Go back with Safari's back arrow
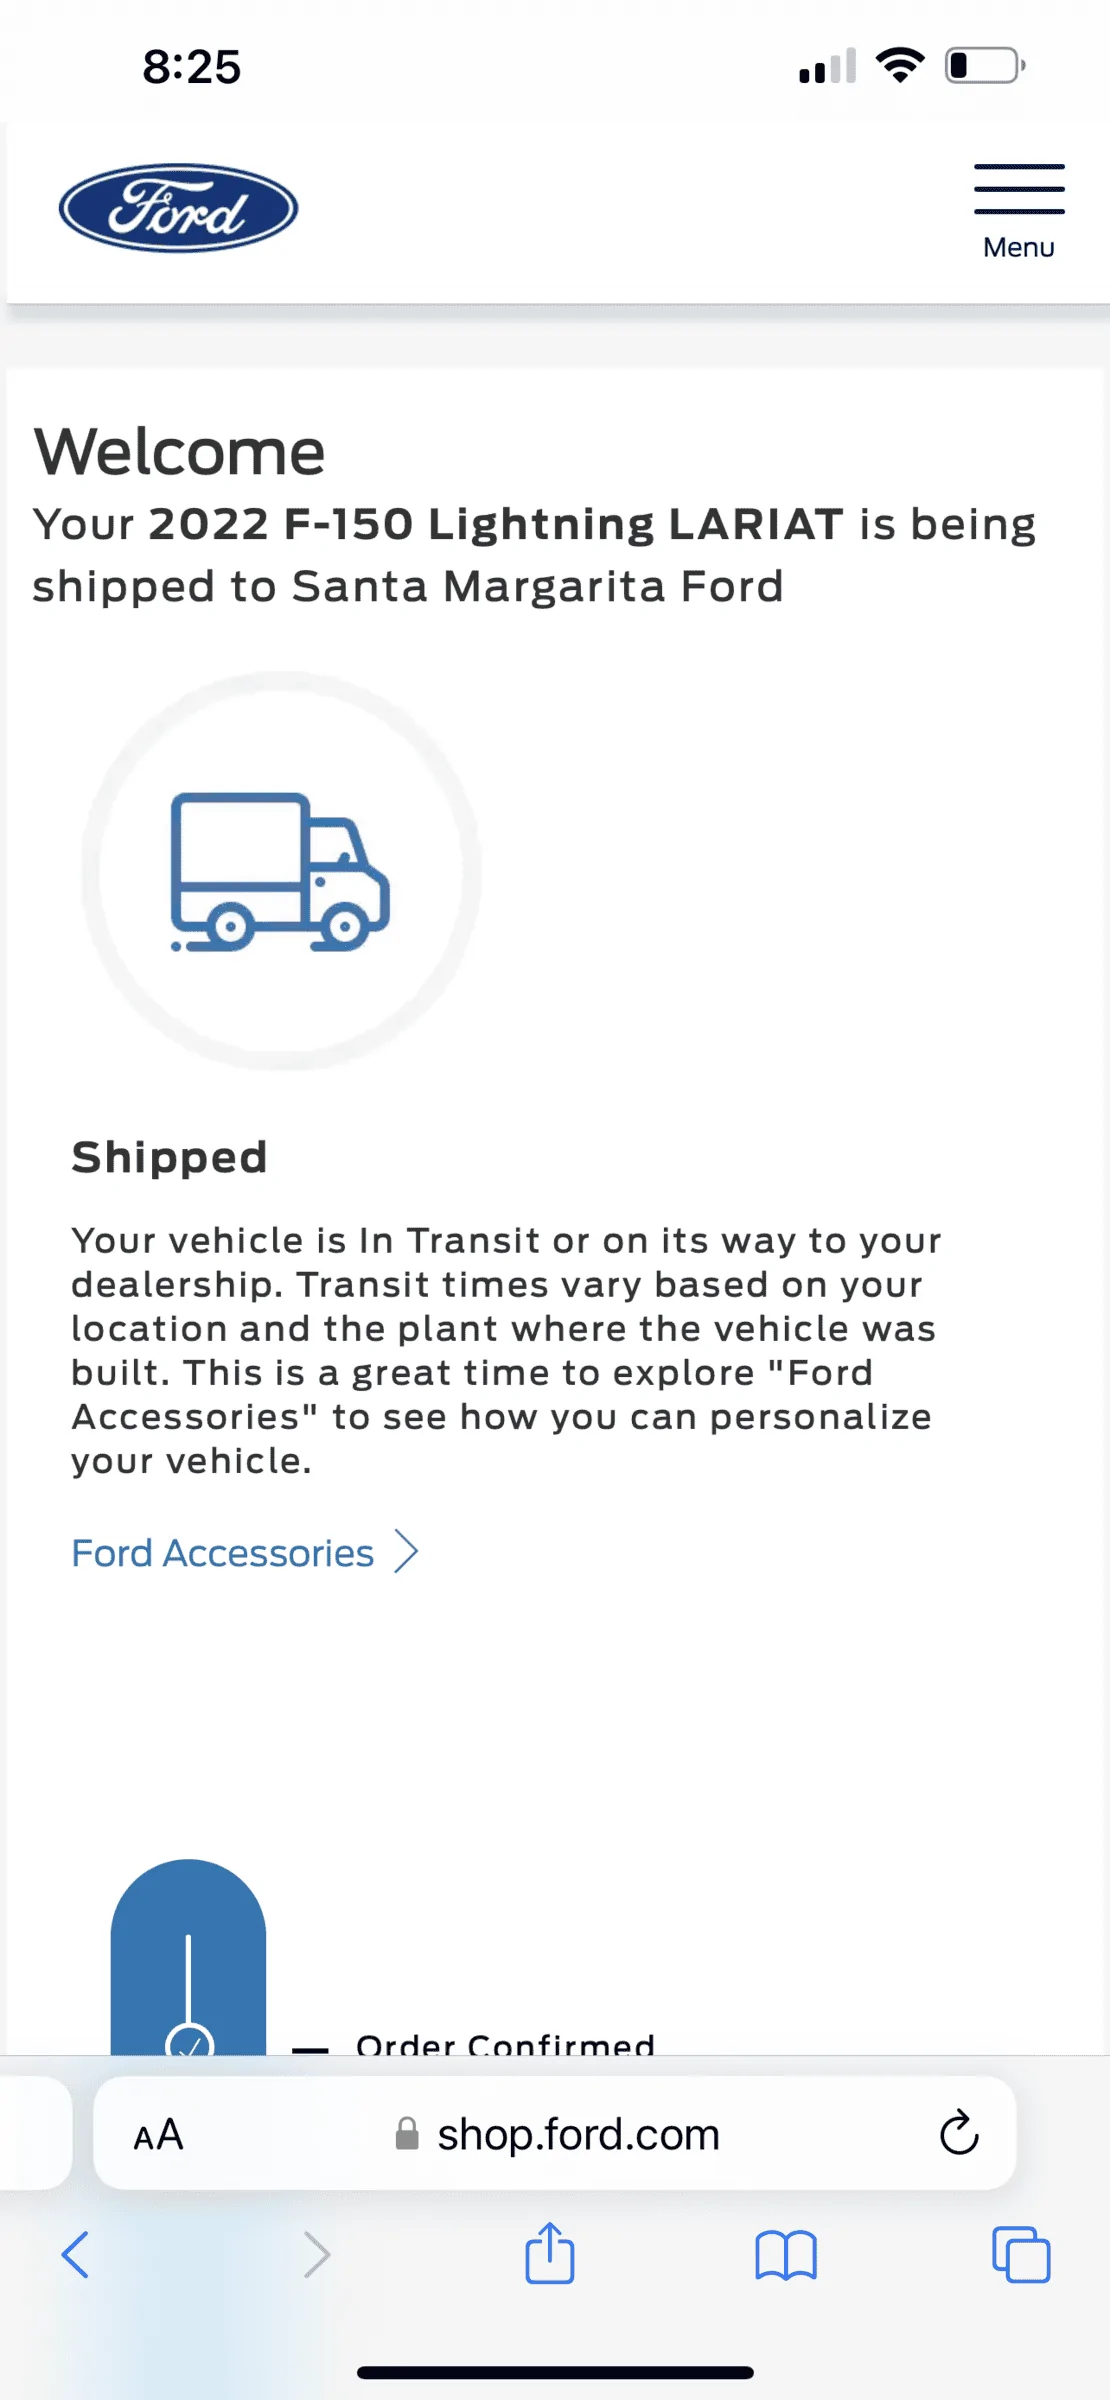The image size is (1110, 2400). 76,2255
